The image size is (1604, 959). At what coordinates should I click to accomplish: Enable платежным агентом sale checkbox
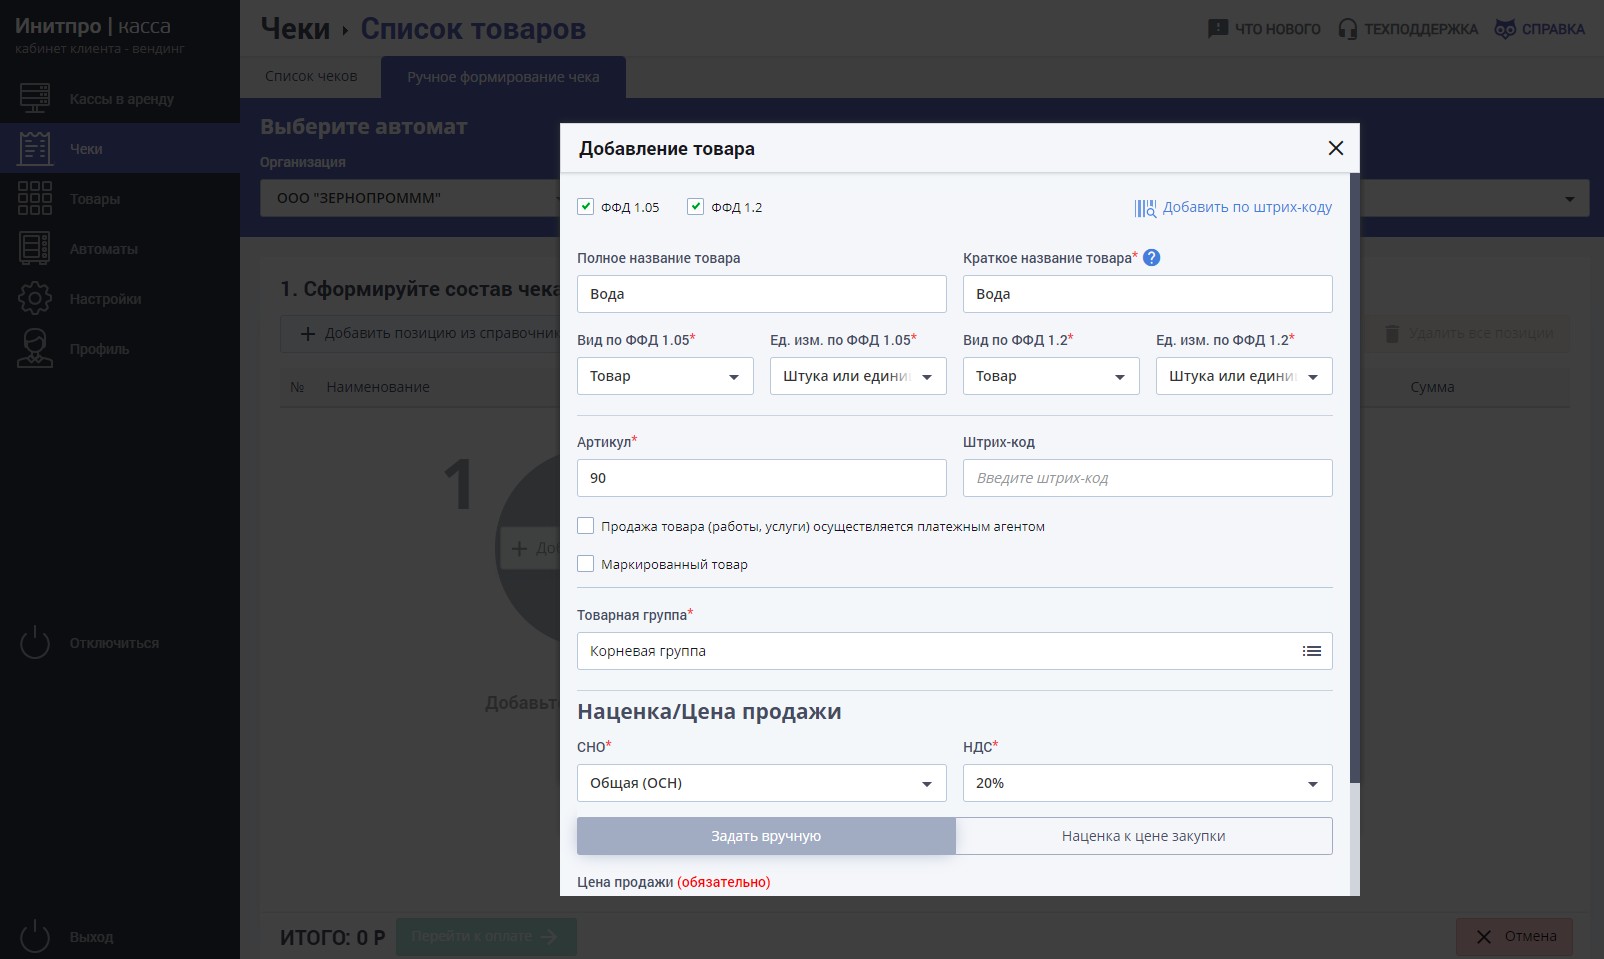point(586,525)
